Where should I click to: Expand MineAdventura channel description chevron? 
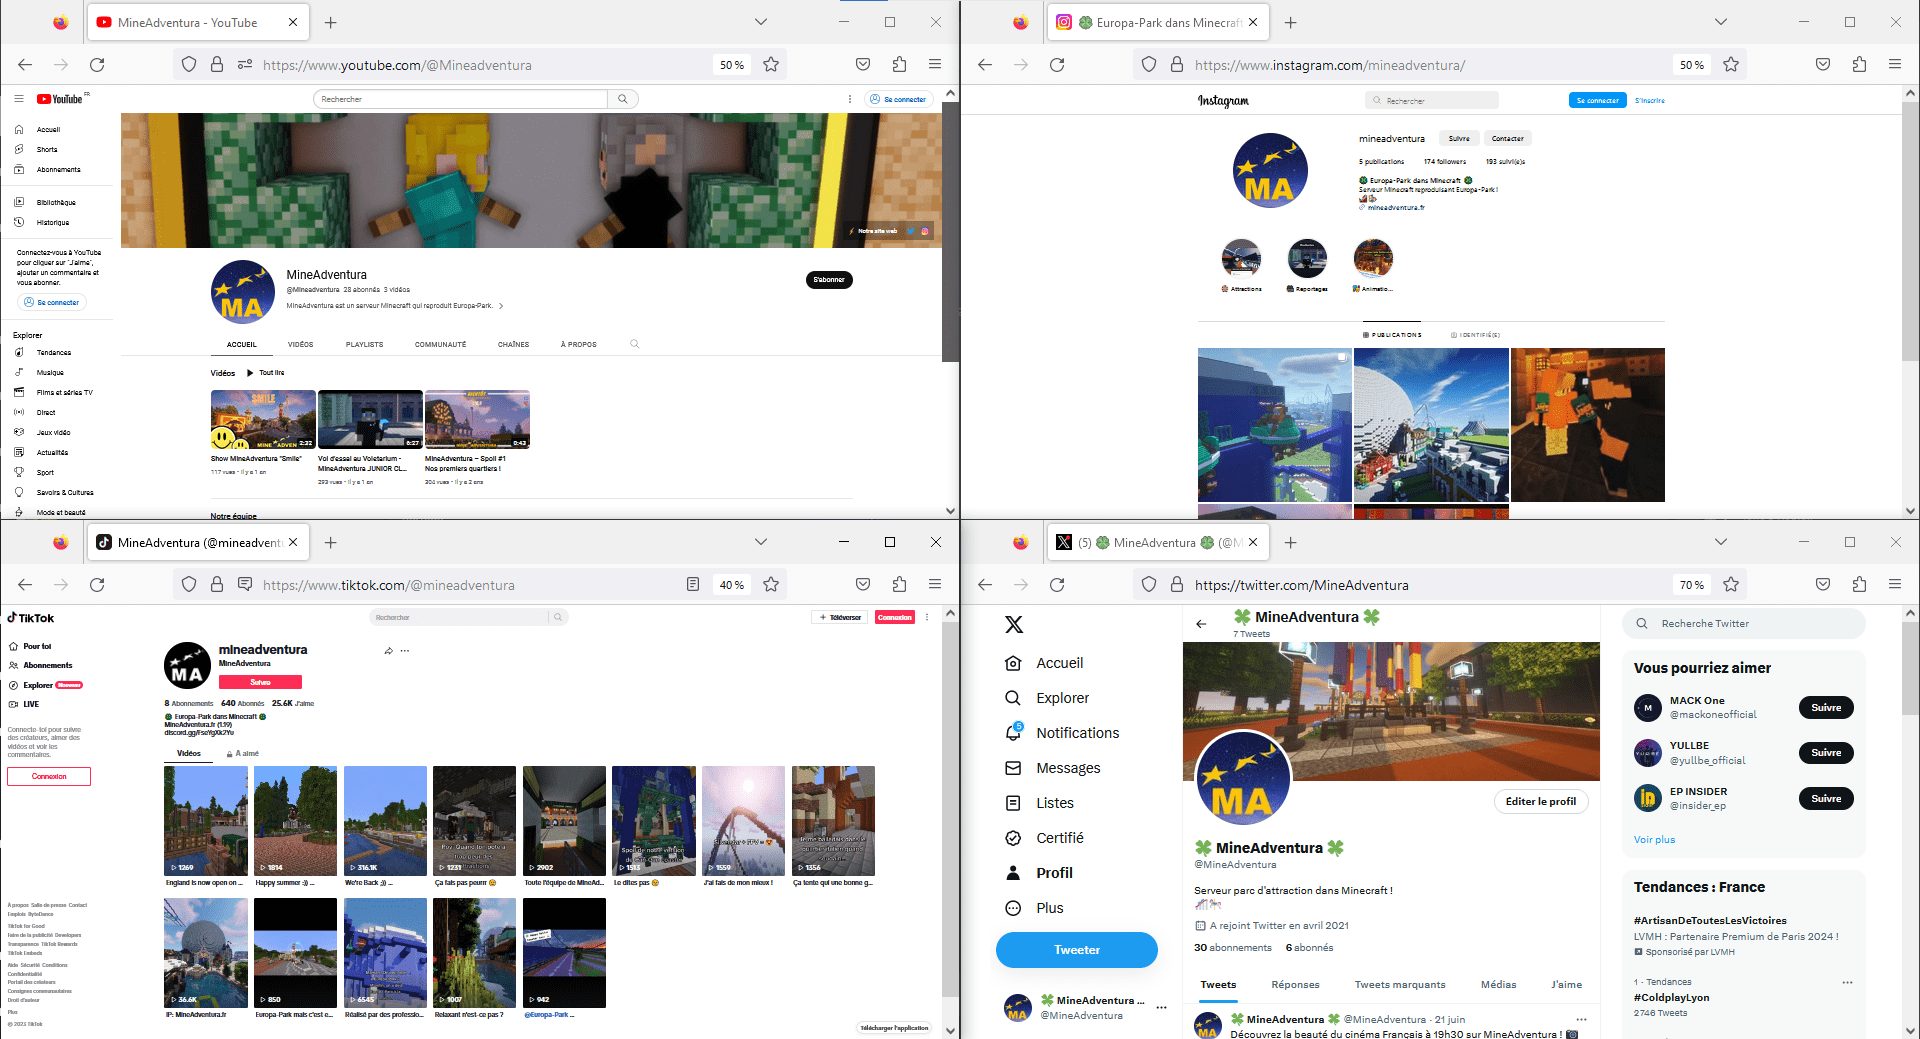(x=501, y=306)
